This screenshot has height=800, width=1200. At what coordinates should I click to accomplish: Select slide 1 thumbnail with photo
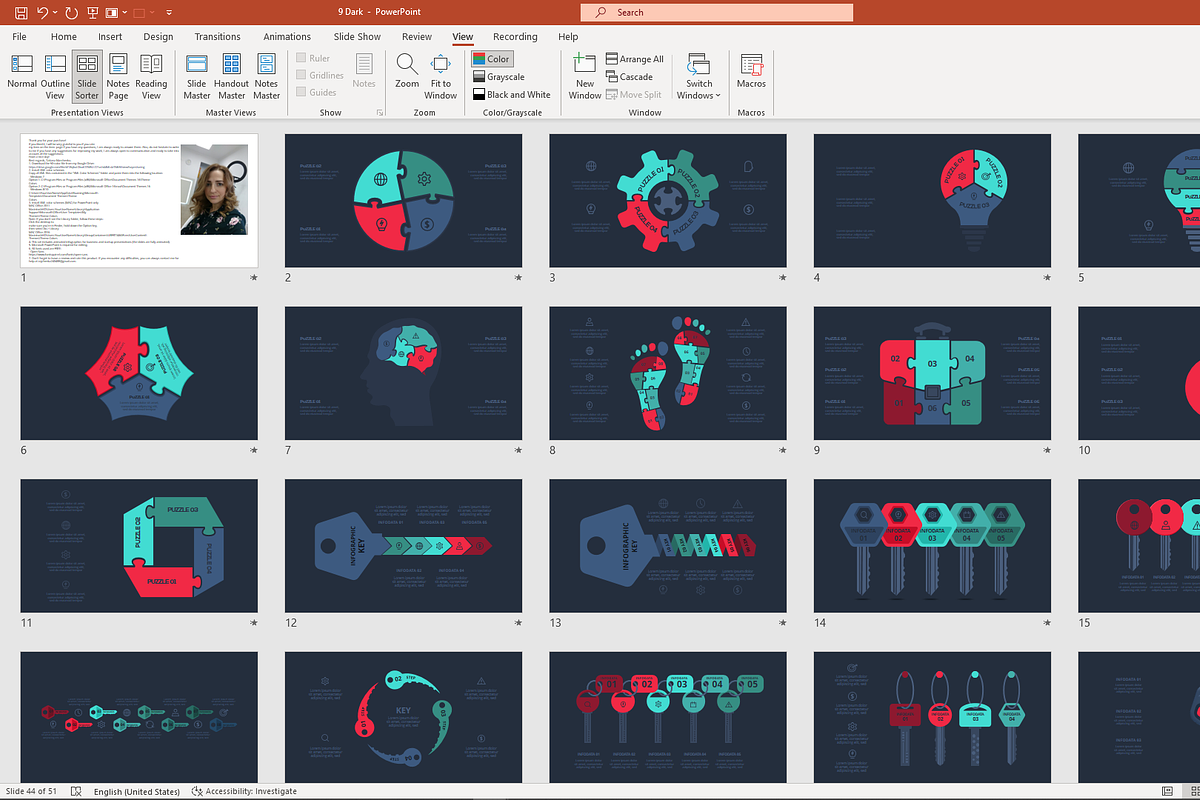(139, 200)
